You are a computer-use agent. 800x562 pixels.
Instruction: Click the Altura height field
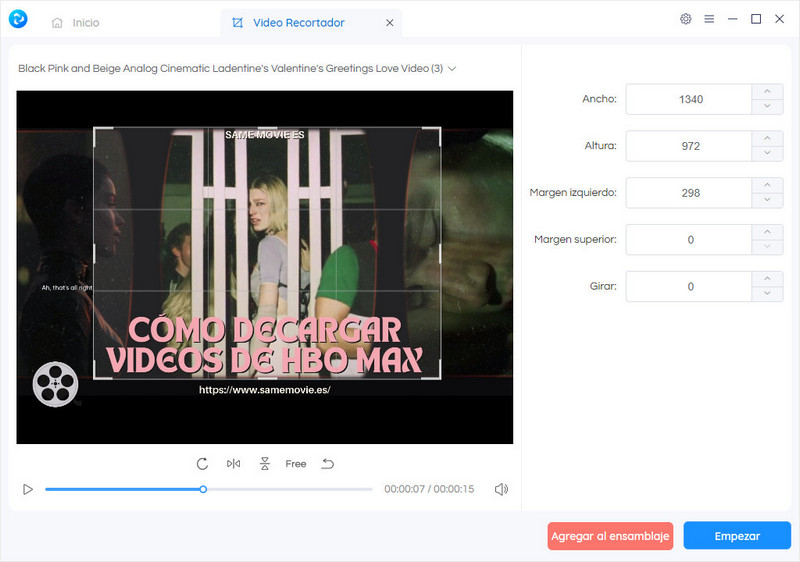click(x=689, y=146)
